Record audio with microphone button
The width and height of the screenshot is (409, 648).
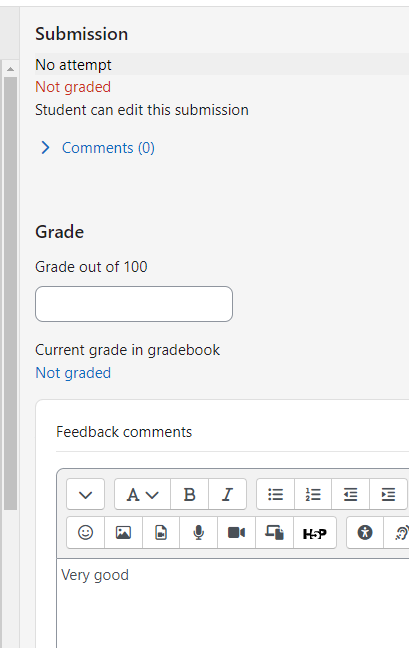point(199,533)
